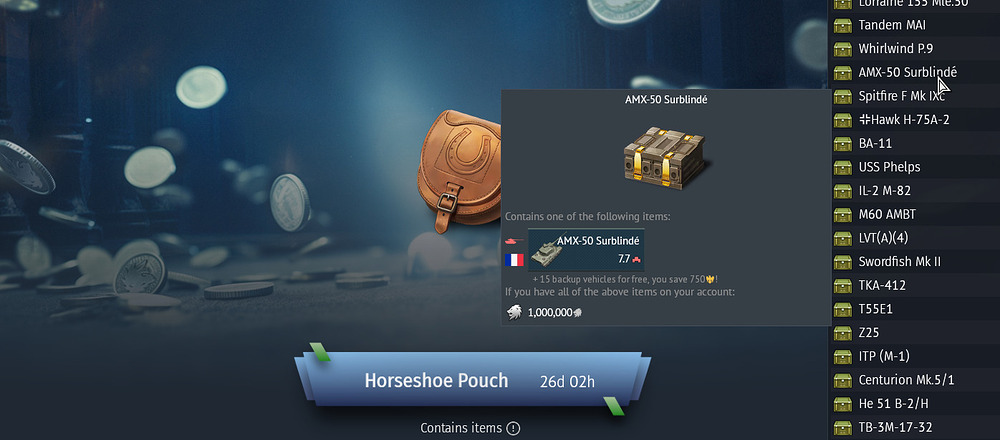Pick Swordfish Mk II in item list
1000x440 pixels.
[914, 261]
